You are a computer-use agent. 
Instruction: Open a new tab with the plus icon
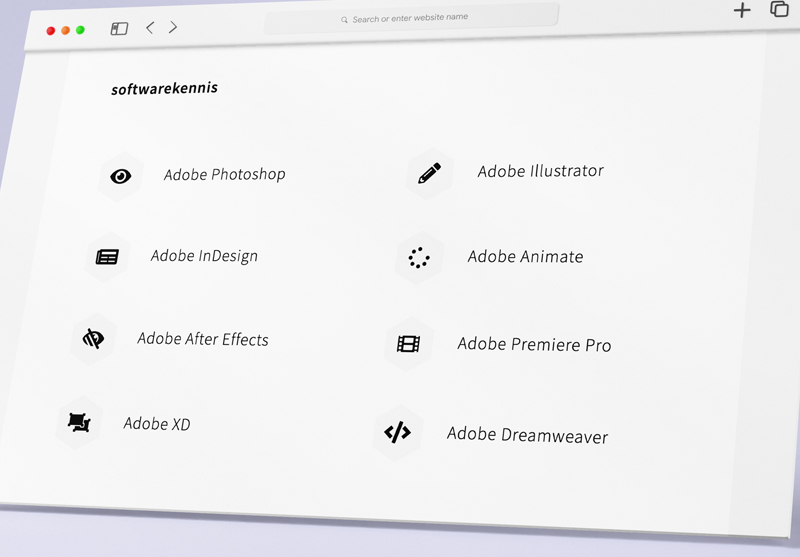(742, 10)
